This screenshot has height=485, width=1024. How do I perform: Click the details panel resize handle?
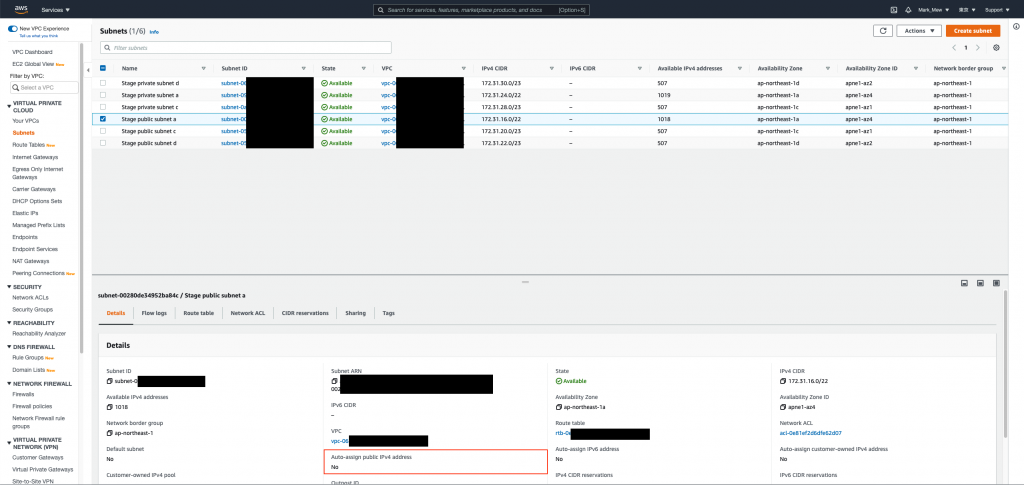pos(525,282)
